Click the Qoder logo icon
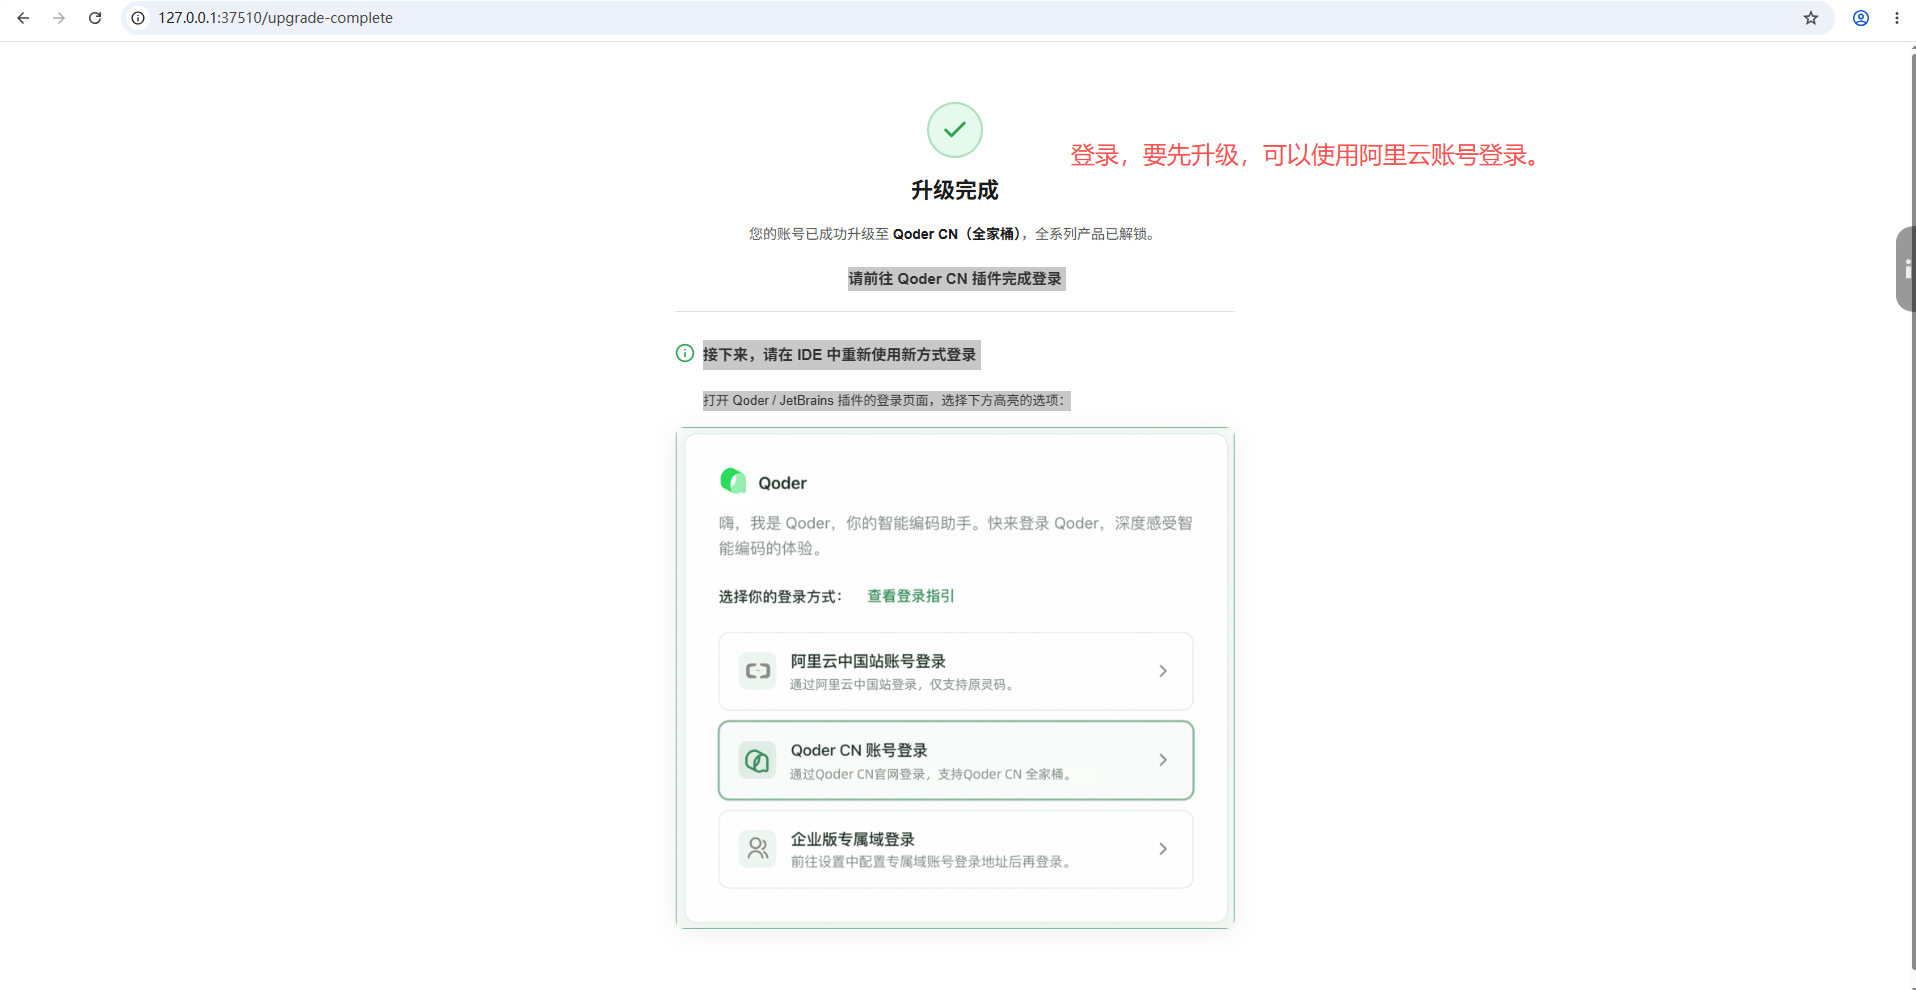 coord(733,481)
